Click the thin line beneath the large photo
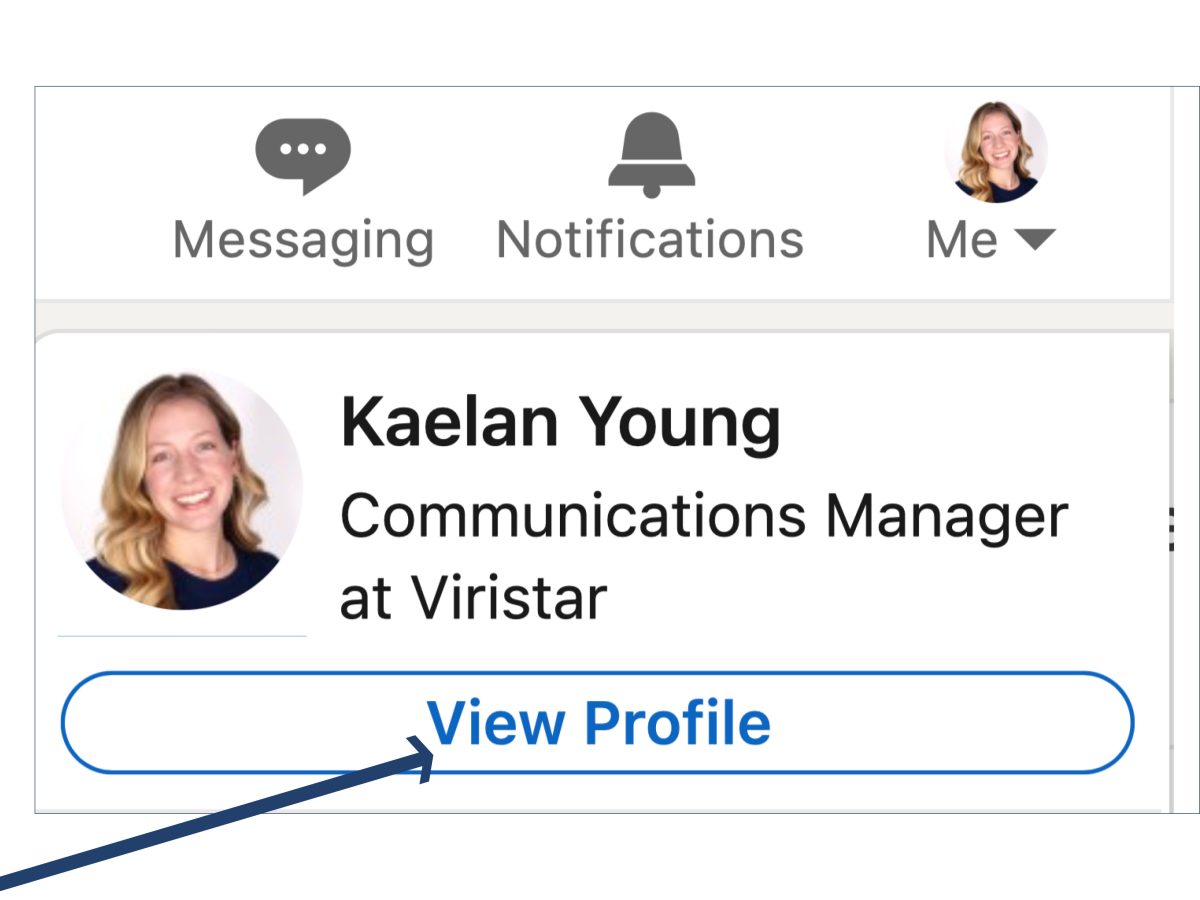The height and width of the screenshot is (900, 1200). 182,635
